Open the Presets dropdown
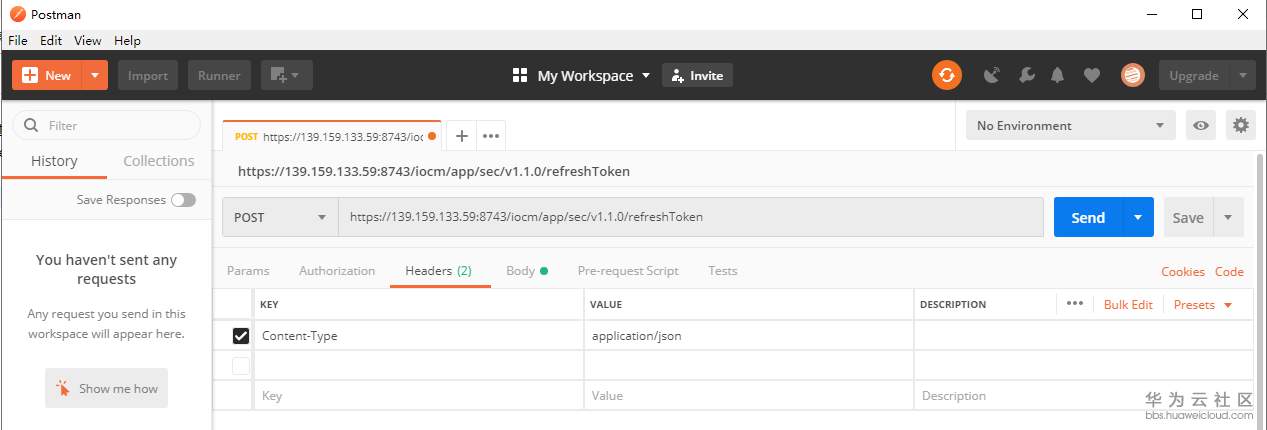The height and width of the screenshot is (430, 1267). coord(1203,305)
